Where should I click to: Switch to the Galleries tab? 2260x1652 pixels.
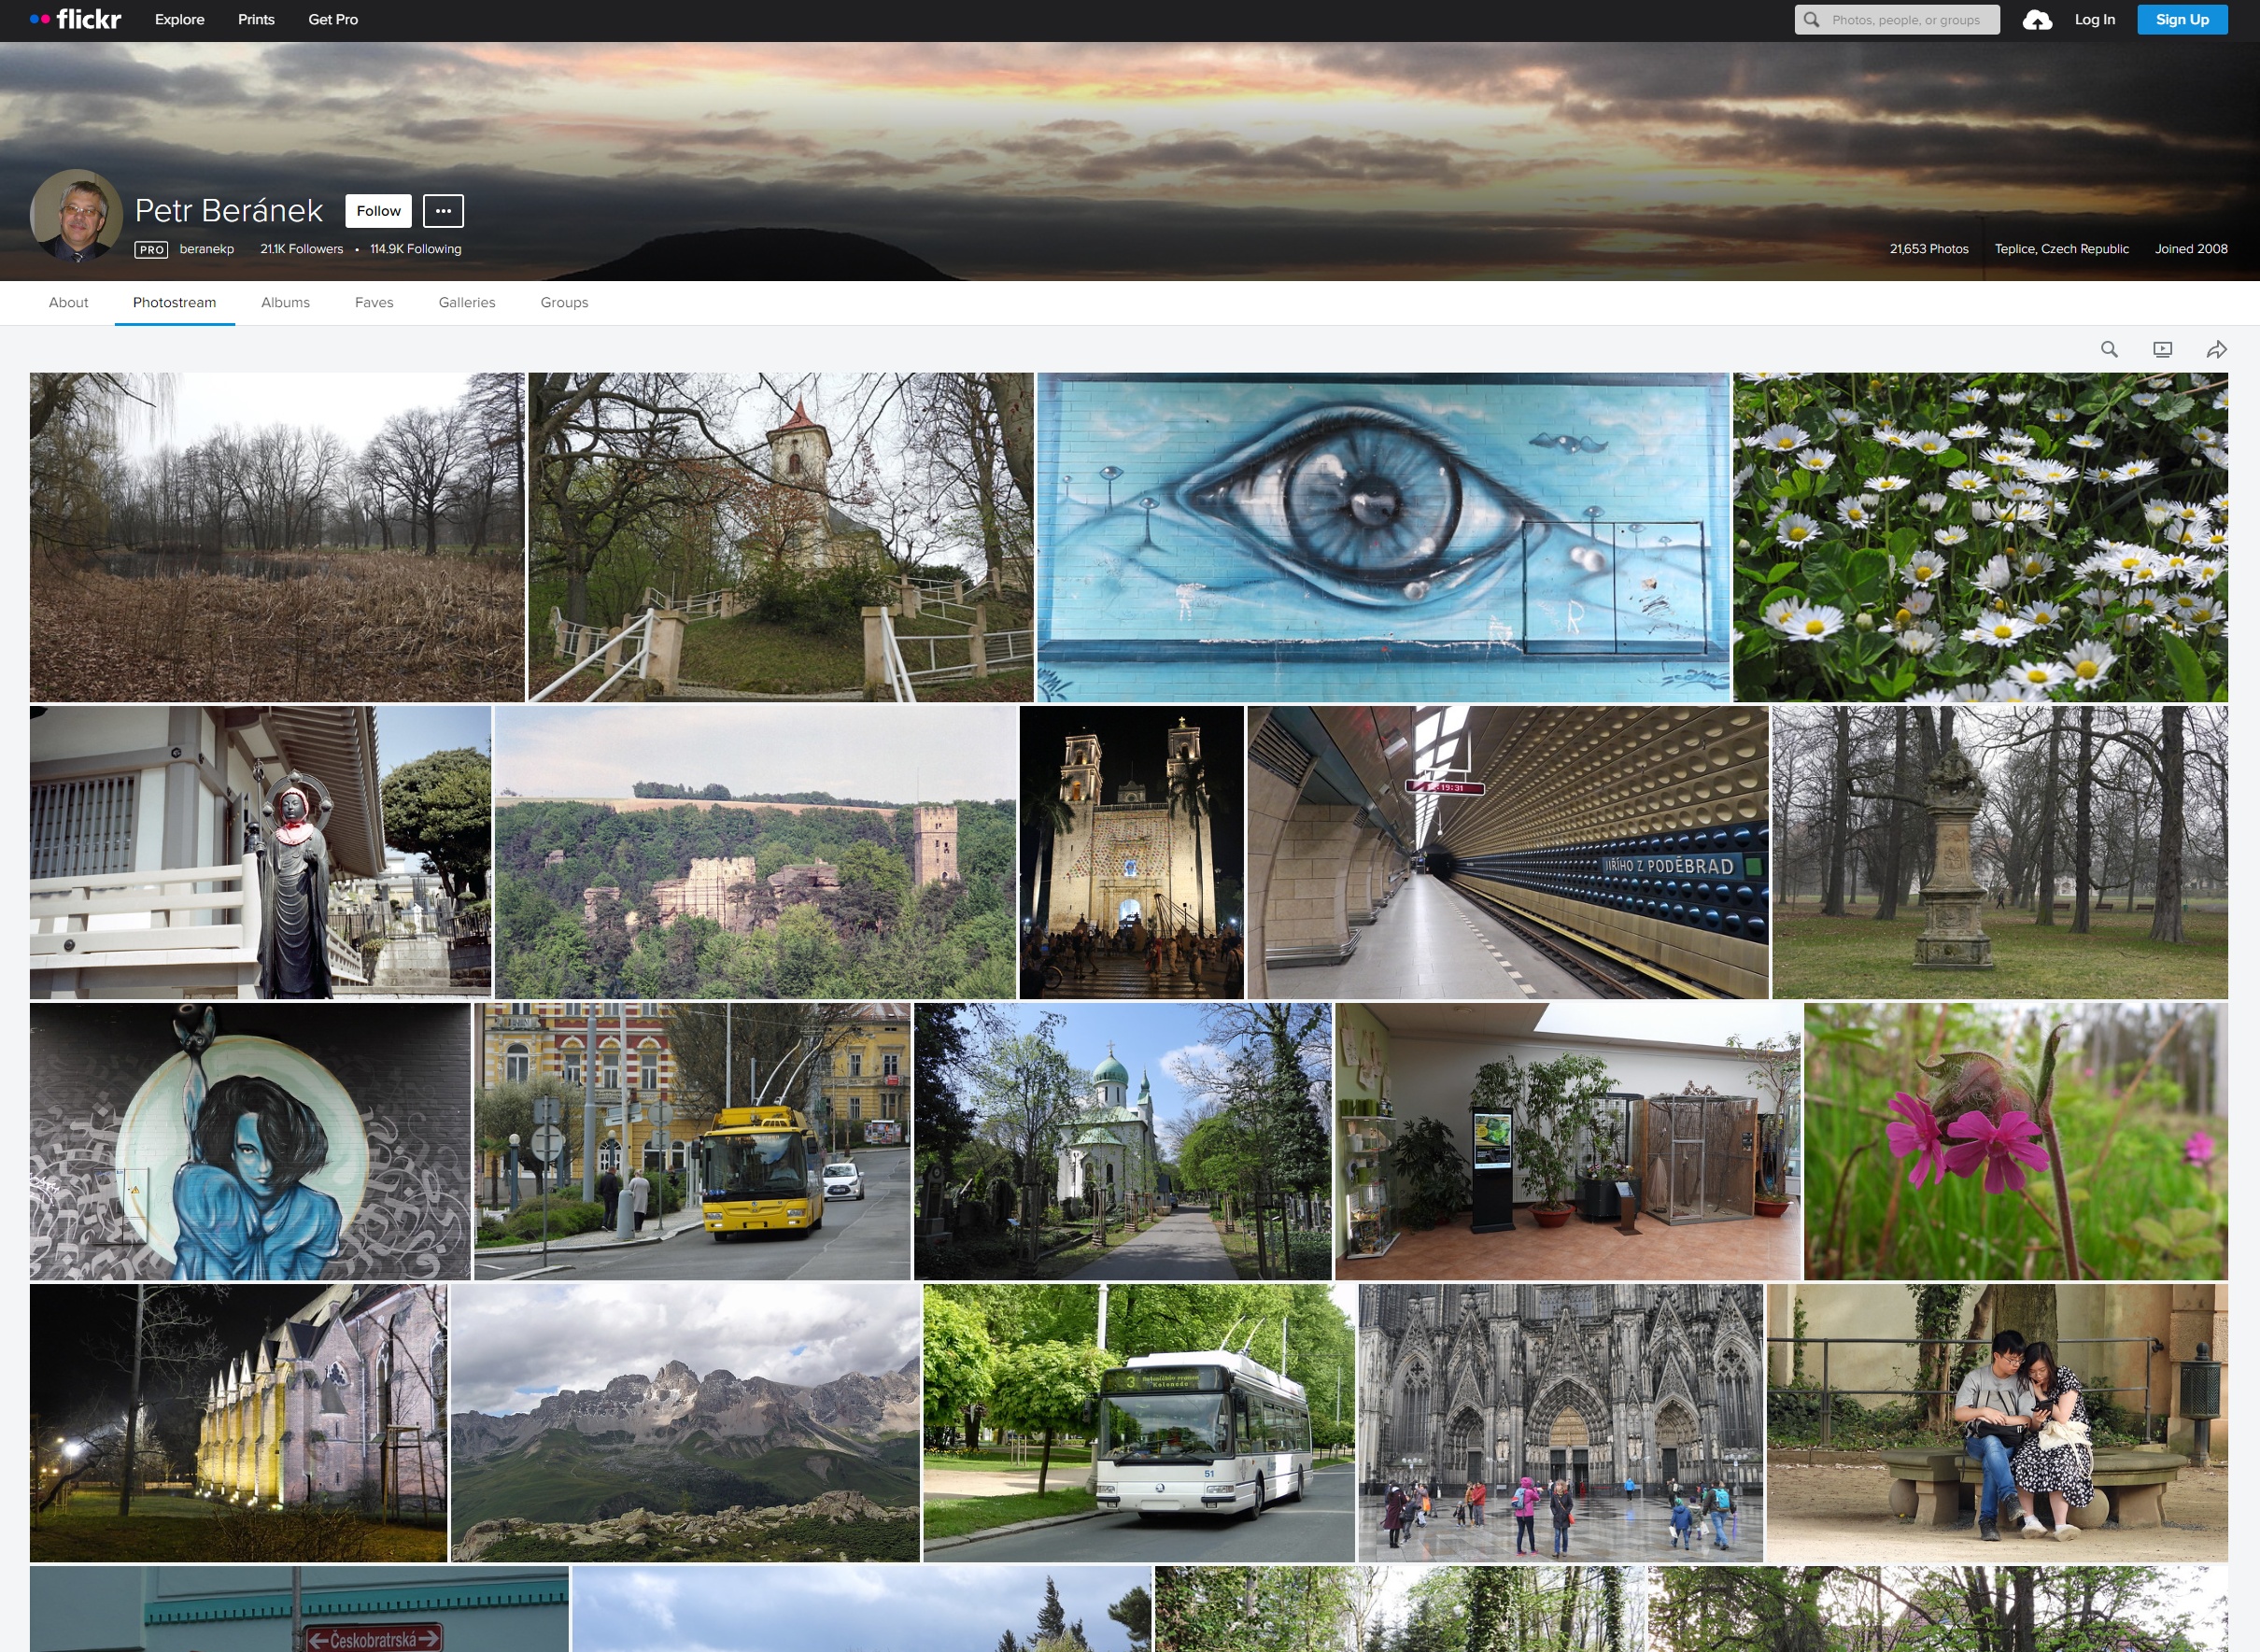(x=467, y=302)
